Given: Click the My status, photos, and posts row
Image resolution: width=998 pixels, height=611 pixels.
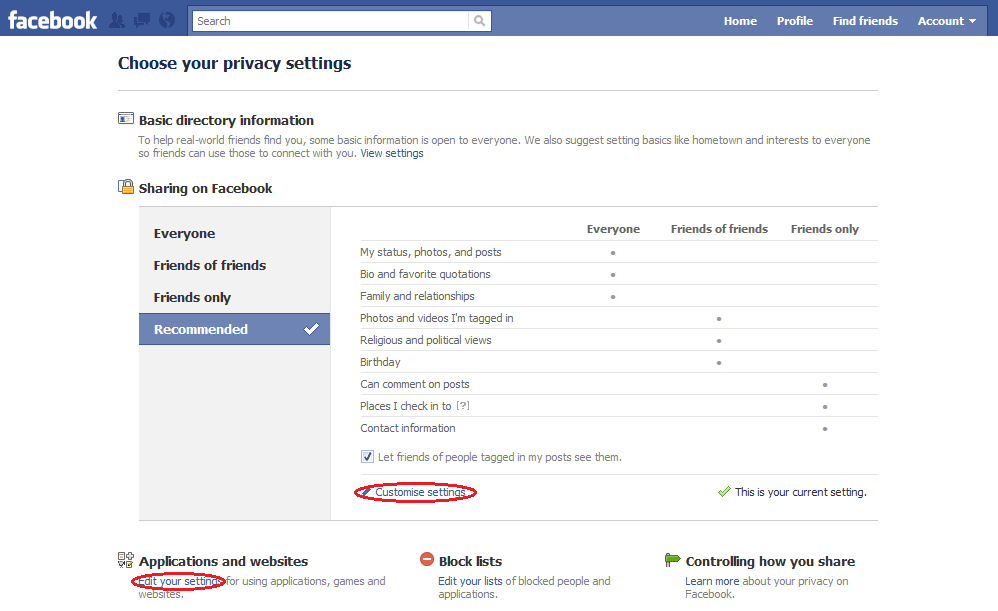Looking at the screenshot, I should pyautogui.click(x=619, y=252).
